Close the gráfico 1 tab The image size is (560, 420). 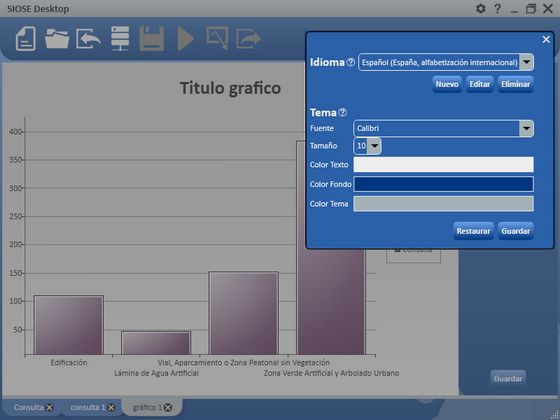[x=168, y=408]
